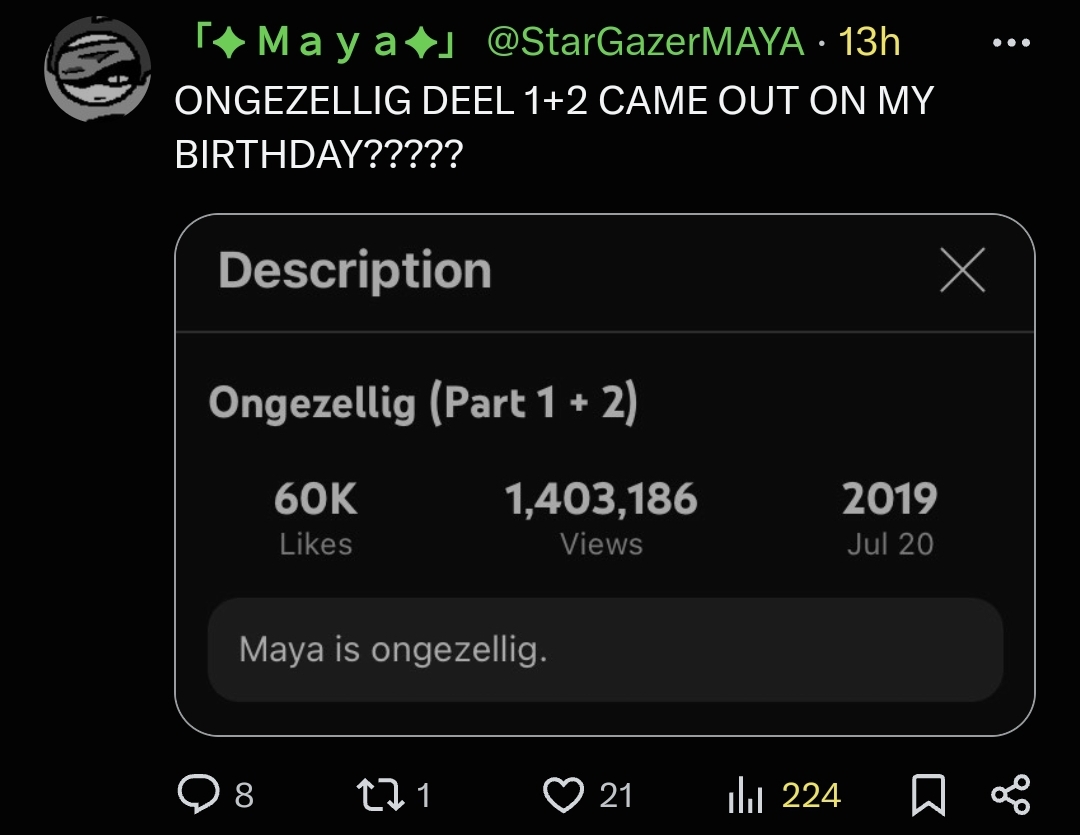Click the 60K Likes stat

[316, 517]
